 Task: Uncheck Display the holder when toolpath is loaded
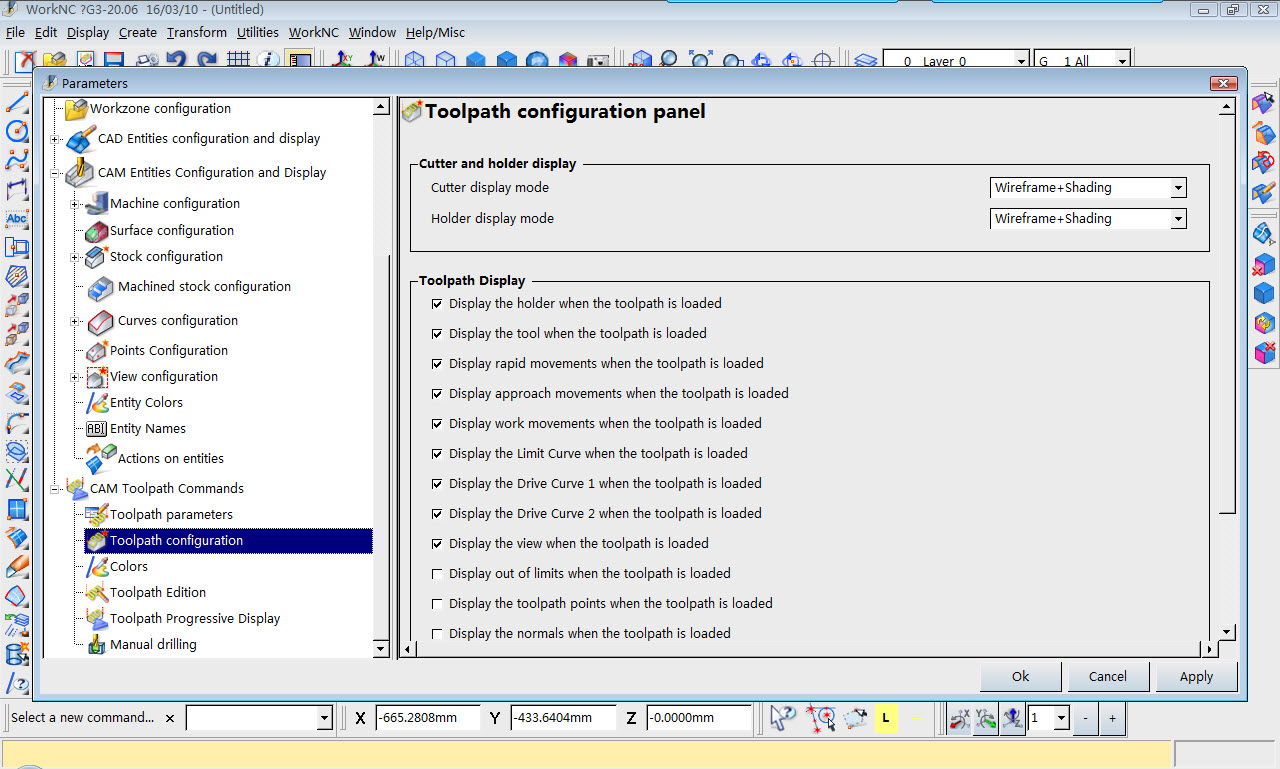pos(437,303)
